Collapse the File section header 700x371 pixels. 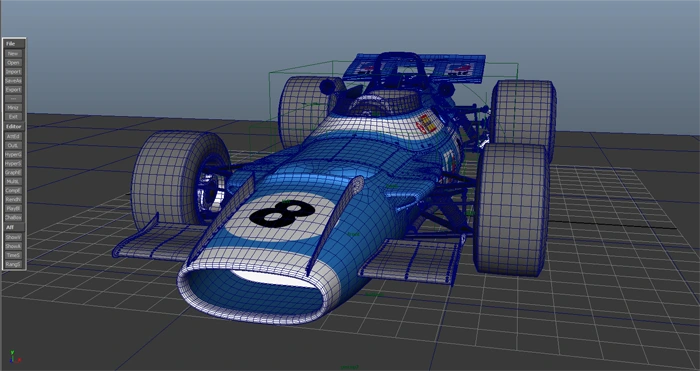(14, 44)
